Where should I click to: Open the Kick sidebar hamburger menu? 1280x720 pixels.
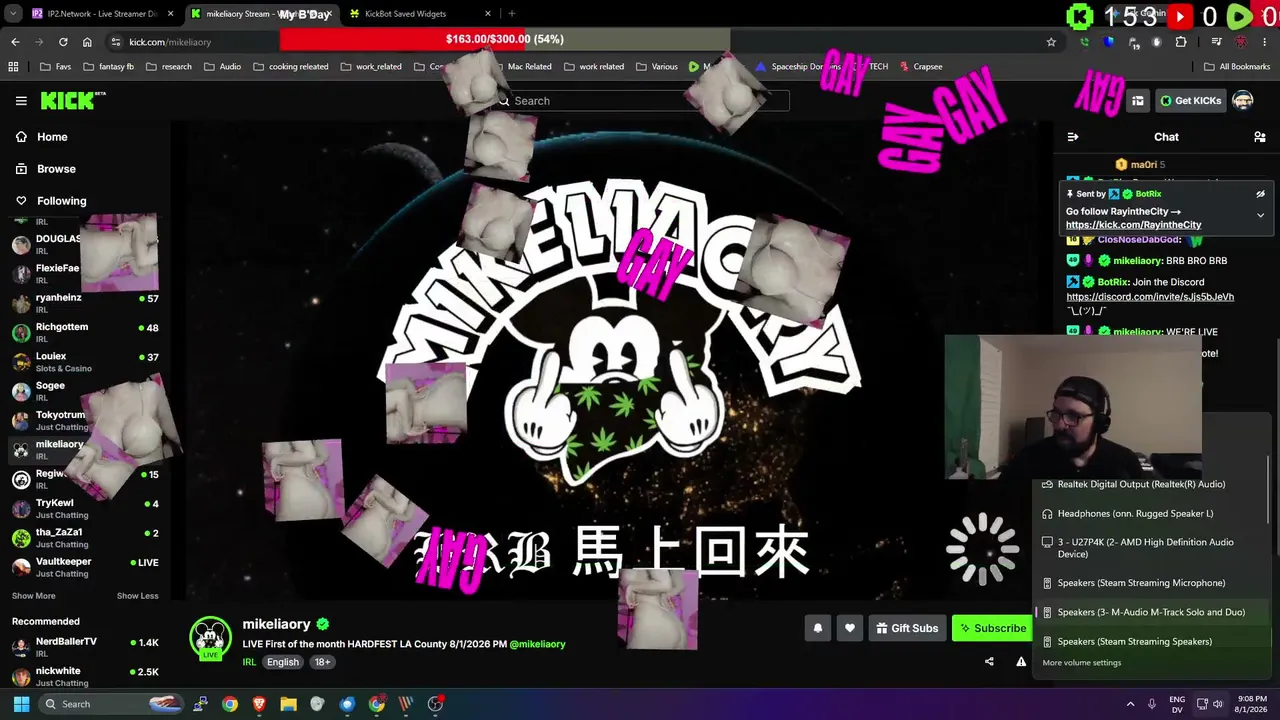tap(21, 101)
